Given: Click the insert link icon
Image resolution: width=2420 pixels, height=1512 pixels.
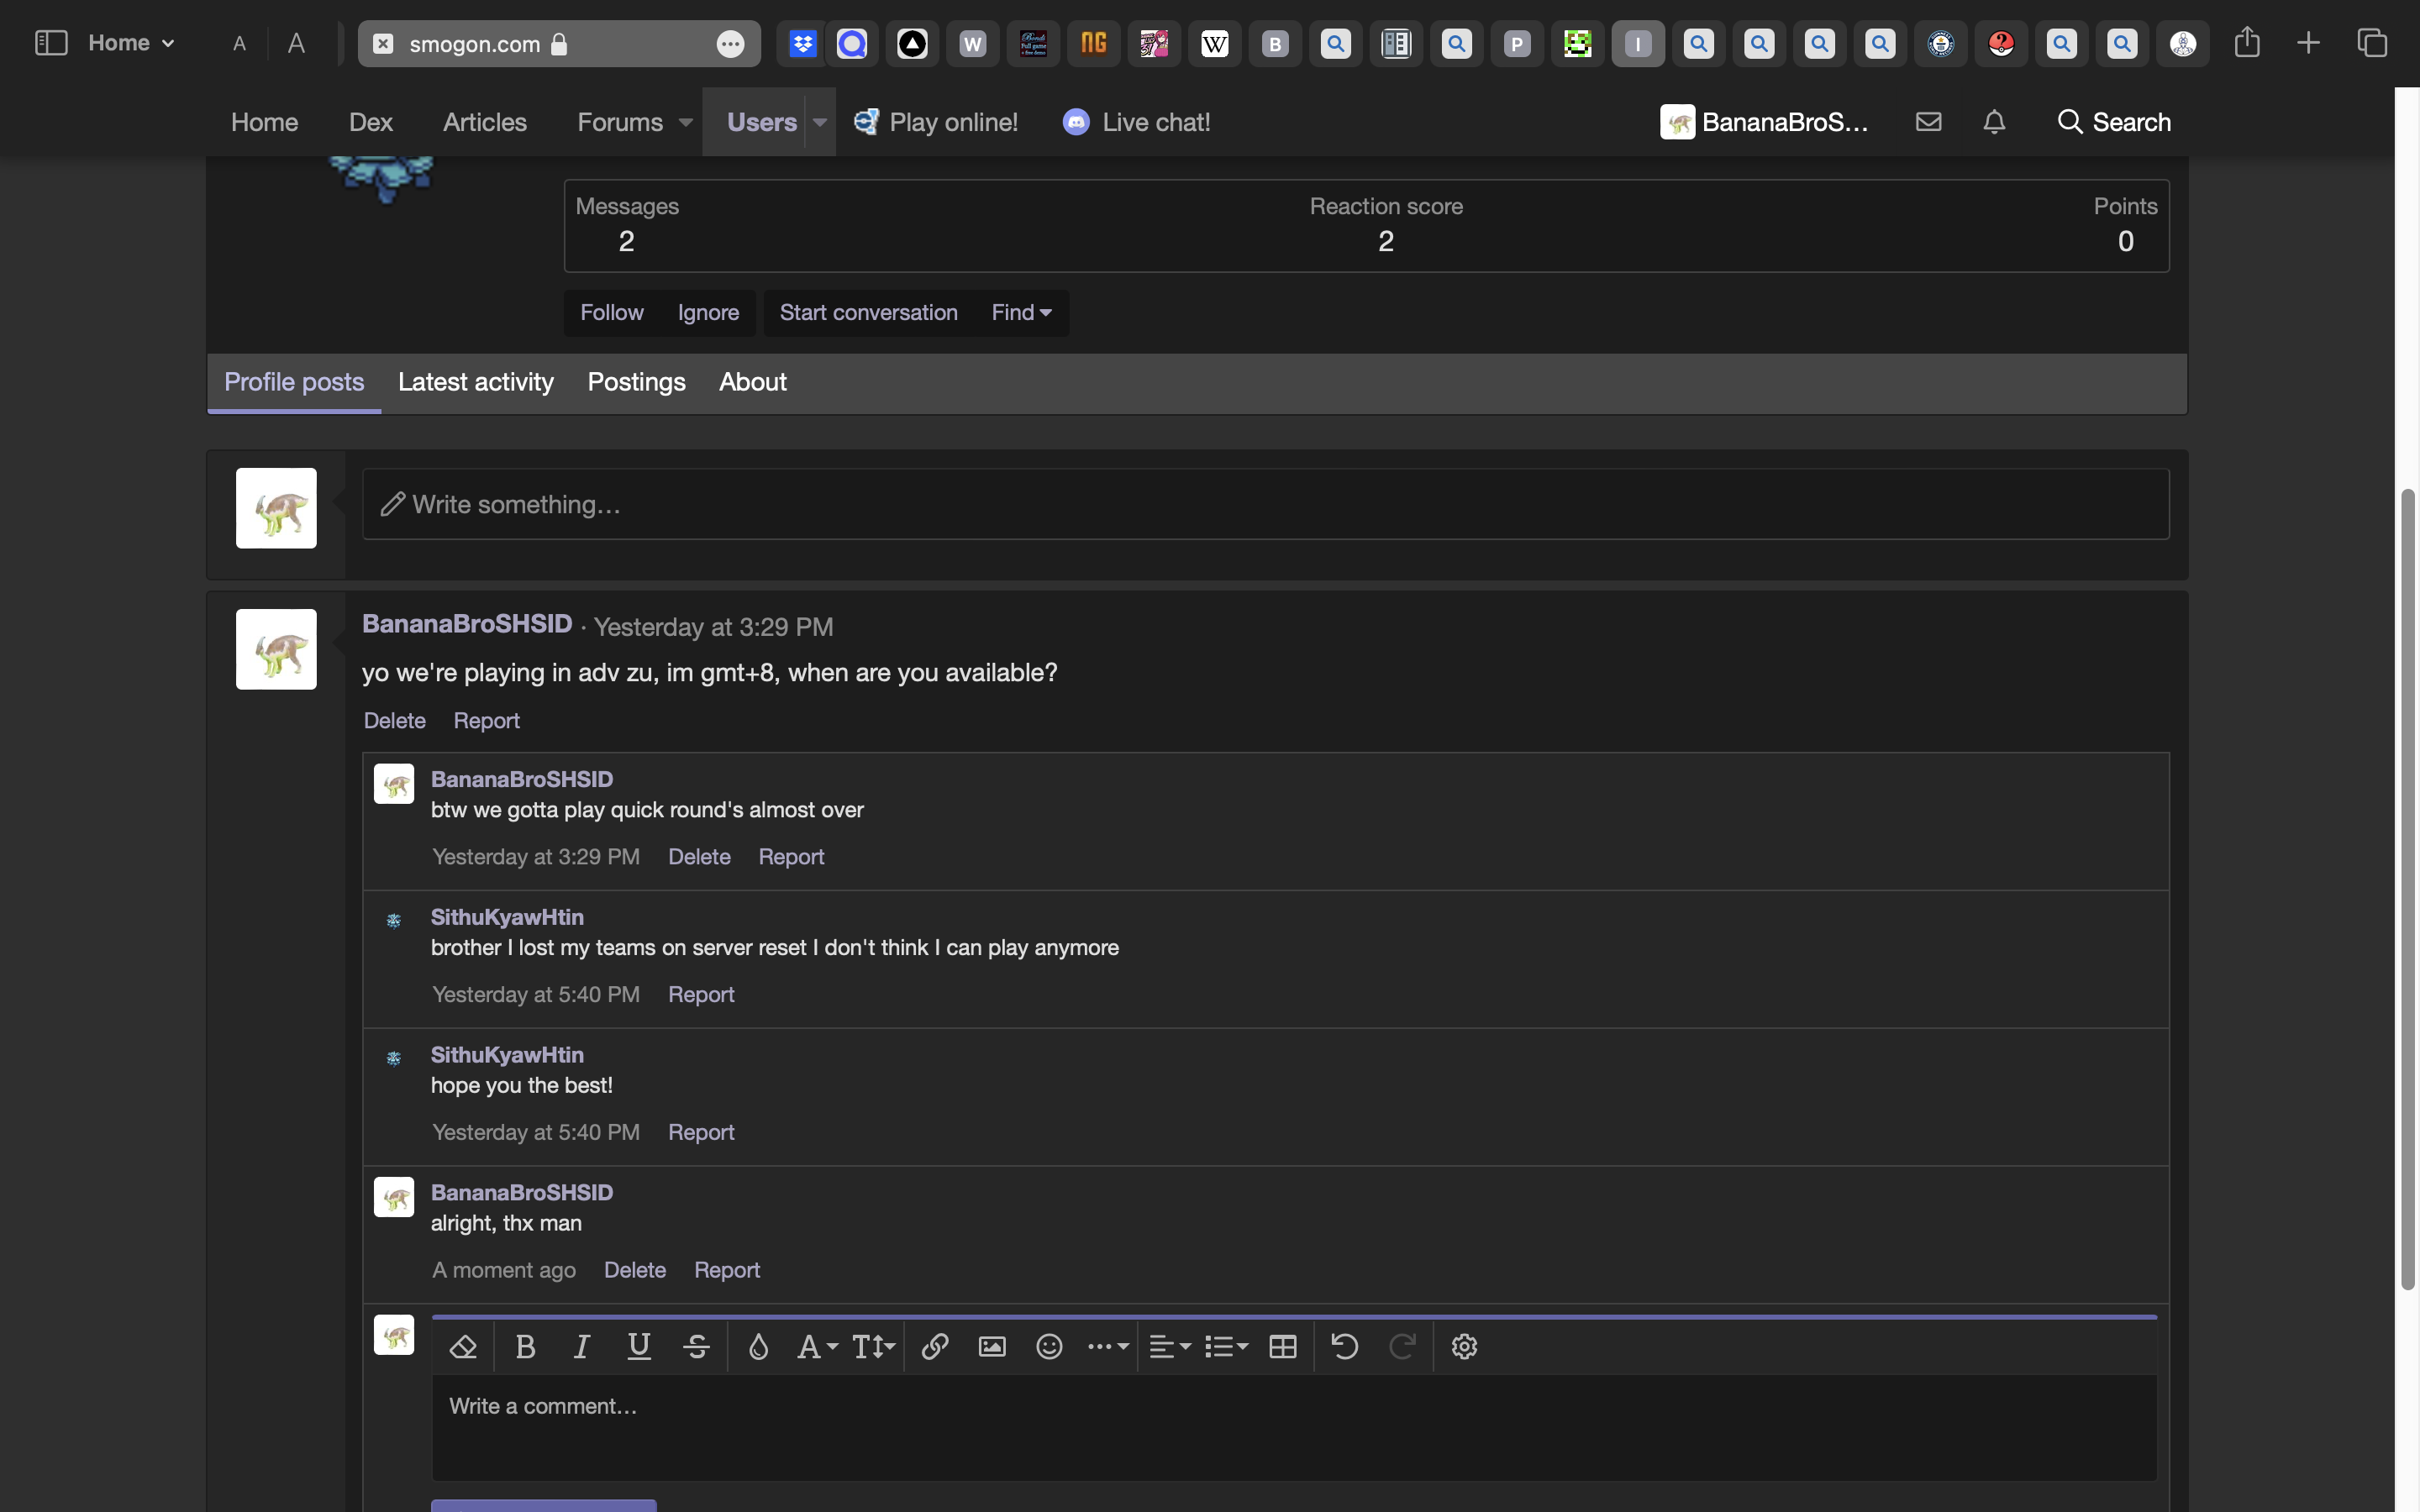Looking at the screenshot, I should coord(935,1347).
